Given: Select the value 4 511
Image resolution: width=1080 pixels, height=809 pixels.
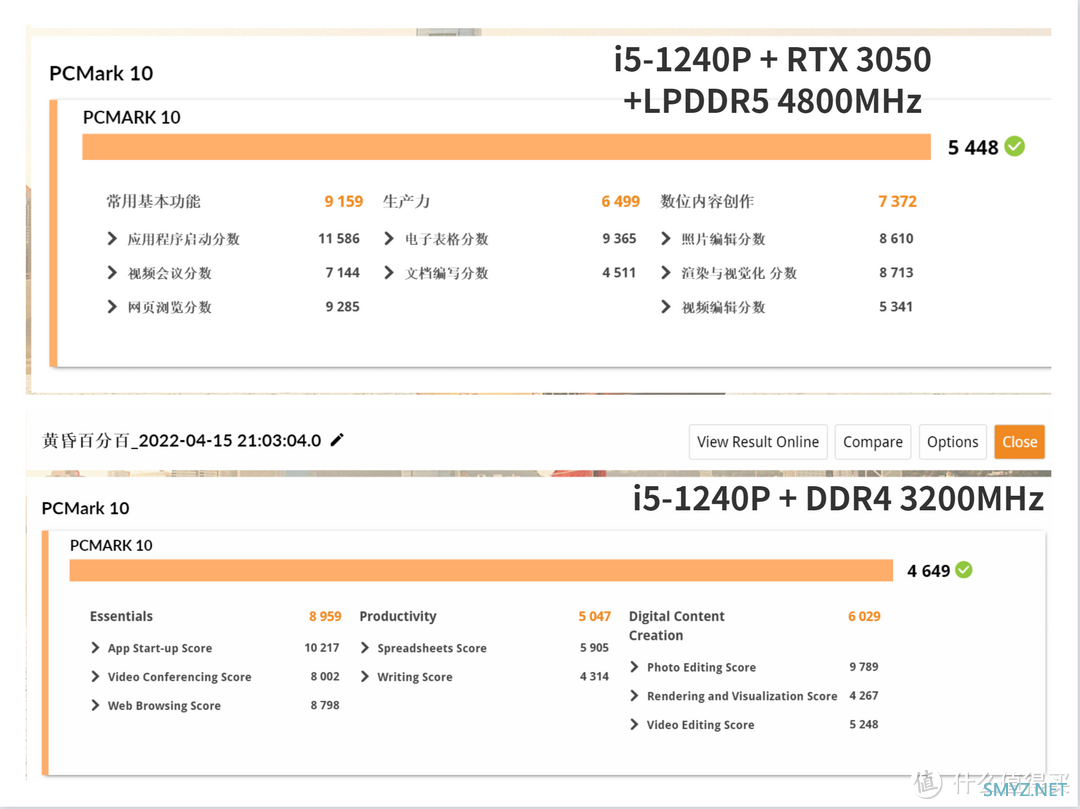Looking at the screenshot, I should [619, 273].
